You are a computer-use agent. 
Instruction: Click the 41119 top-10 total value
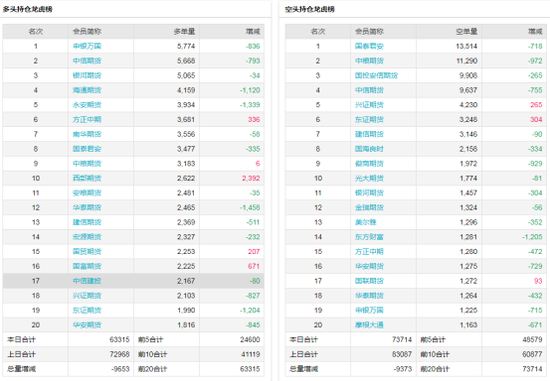coord(250,354)
